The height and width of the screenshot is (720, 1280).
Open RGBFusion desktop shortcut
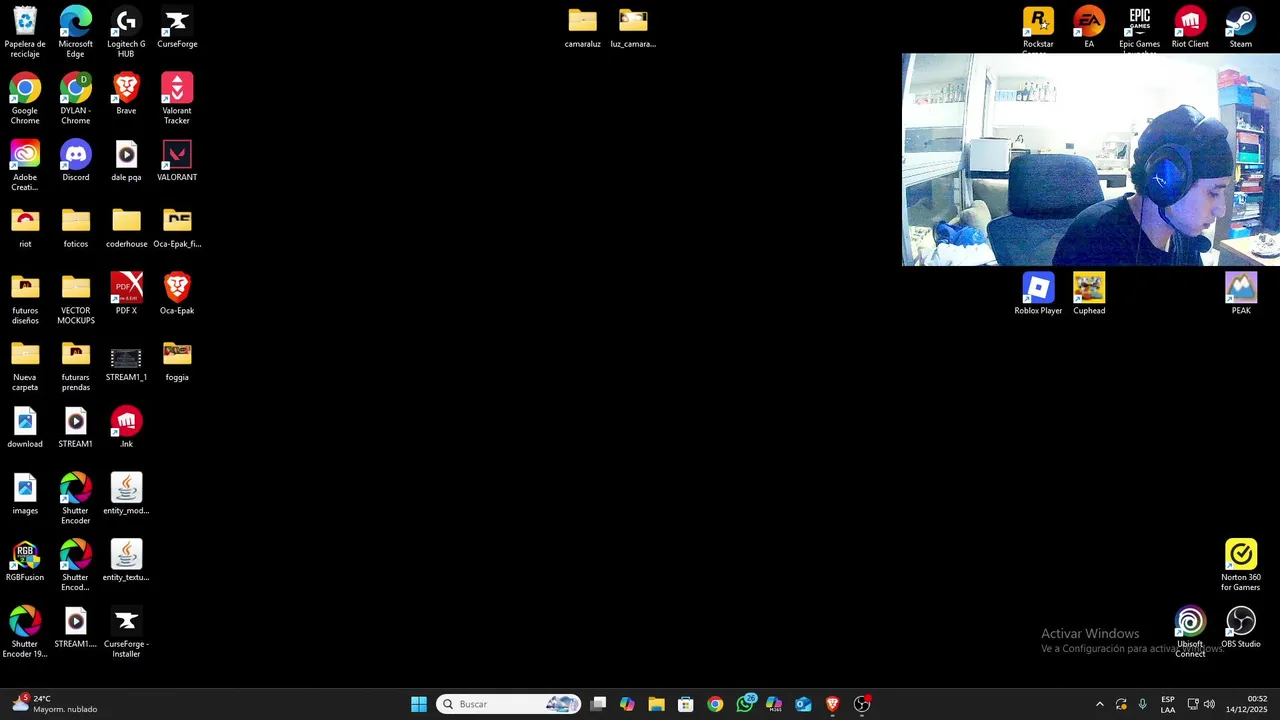[25, 561]
